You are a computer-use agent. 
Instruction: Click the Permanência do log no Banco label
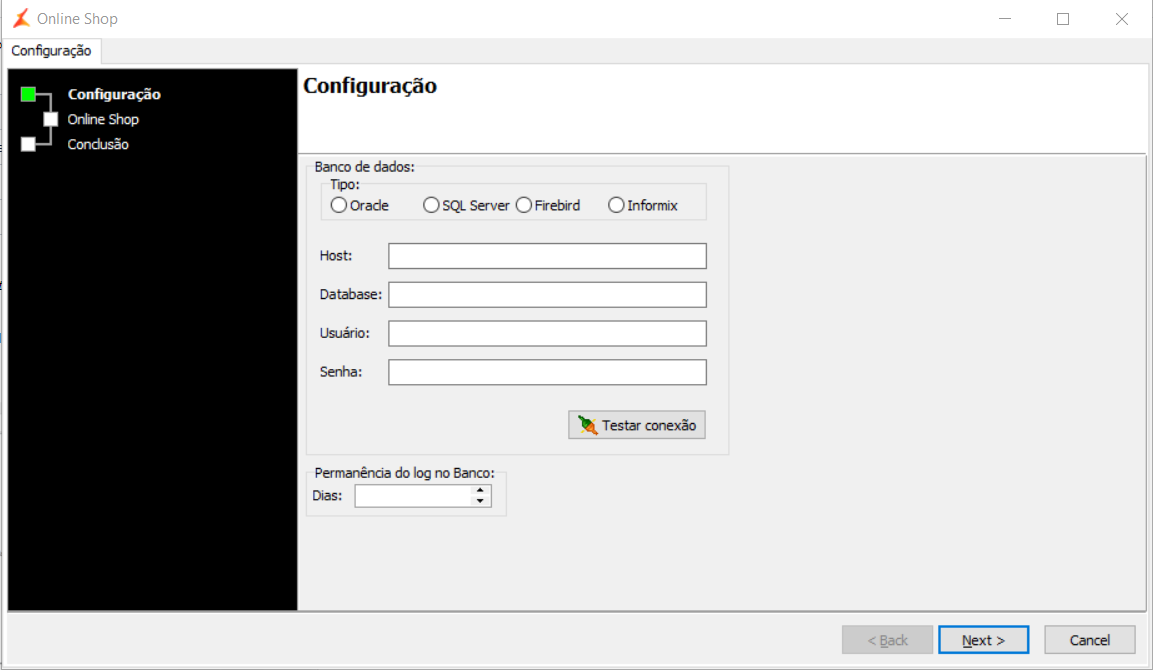click(404, 473)
